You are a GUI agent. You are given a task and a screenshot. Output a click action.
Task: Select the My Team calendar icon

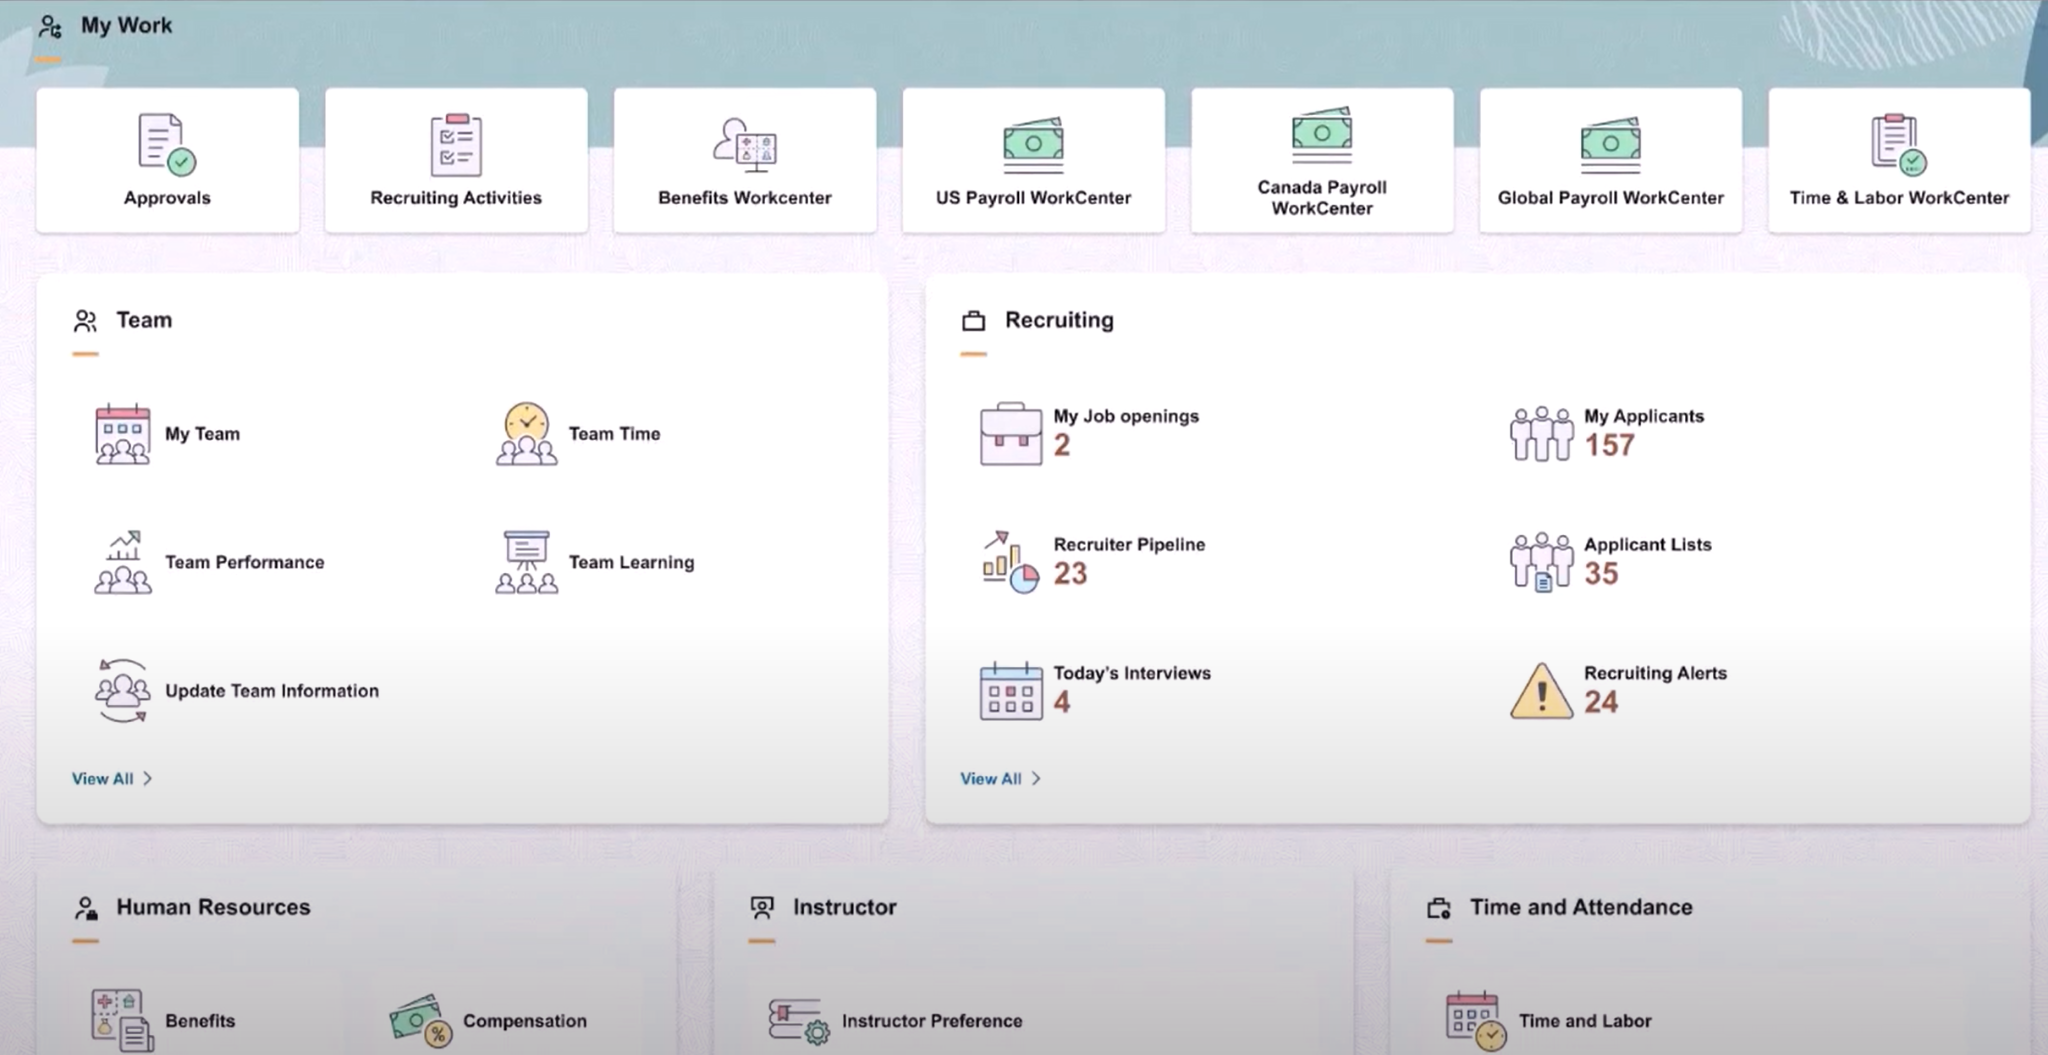(121, 433)
